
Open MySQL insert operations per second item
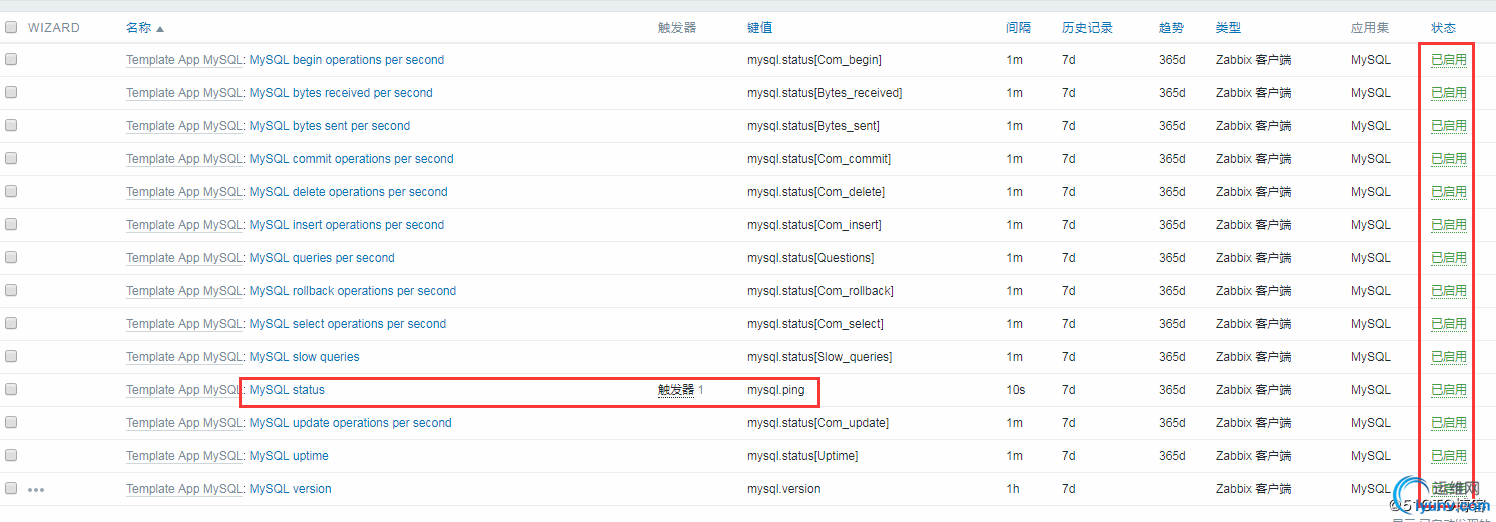[x=346, y=225]
